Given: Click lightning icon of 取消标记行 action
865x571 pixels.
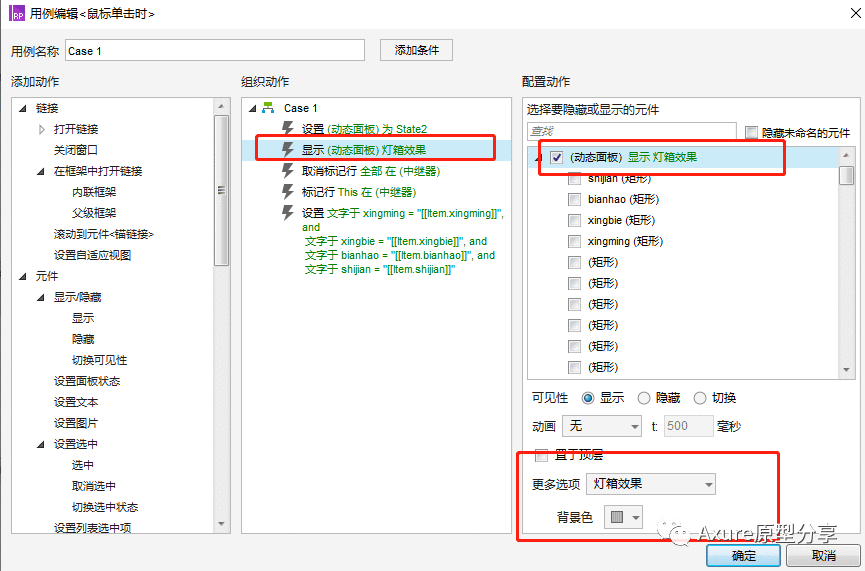Looking at the screenshot, I should click(x=287, y=170).
